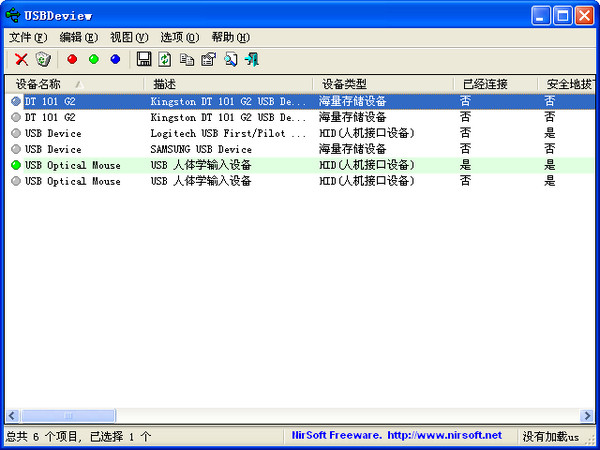Click the find magnifier toolbar icon
Image resolution: width=600 pixels, height=450 pixels.
tap(230, 60)
